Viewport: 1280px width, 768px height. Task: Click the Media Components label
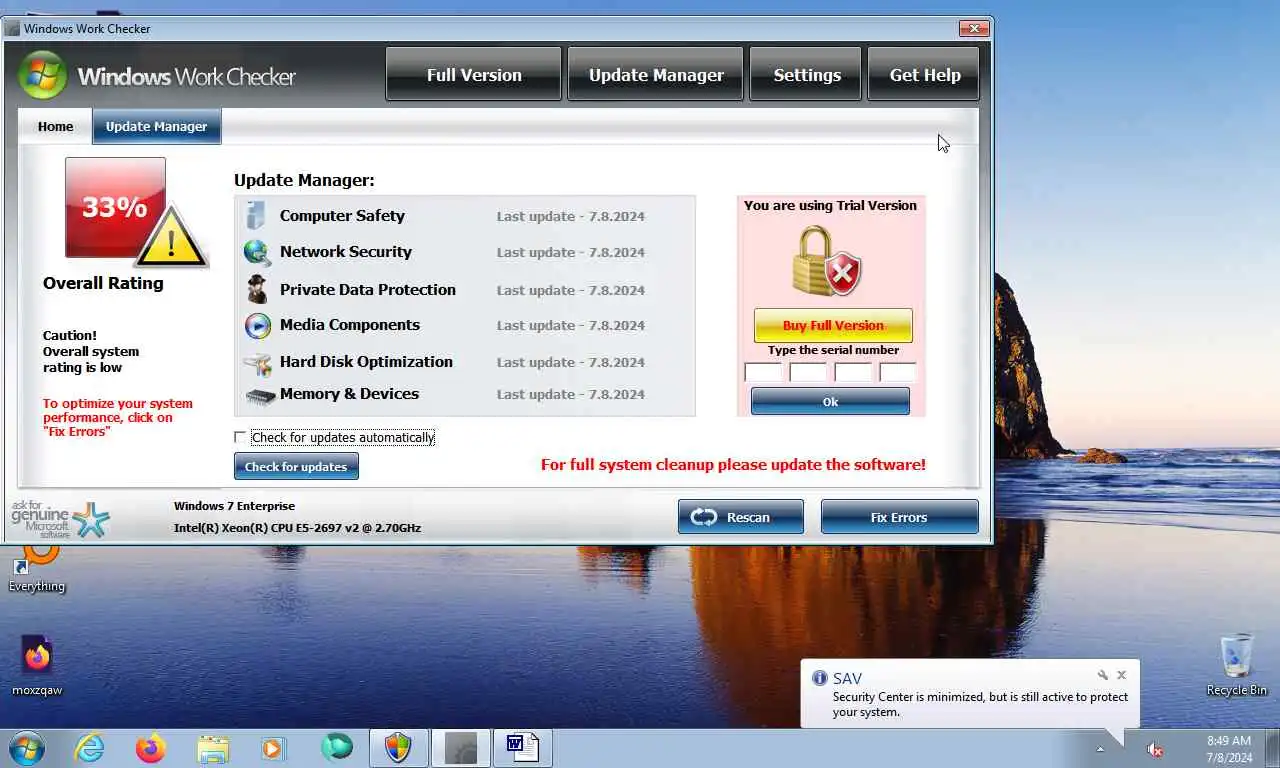[x=350, y=325]
